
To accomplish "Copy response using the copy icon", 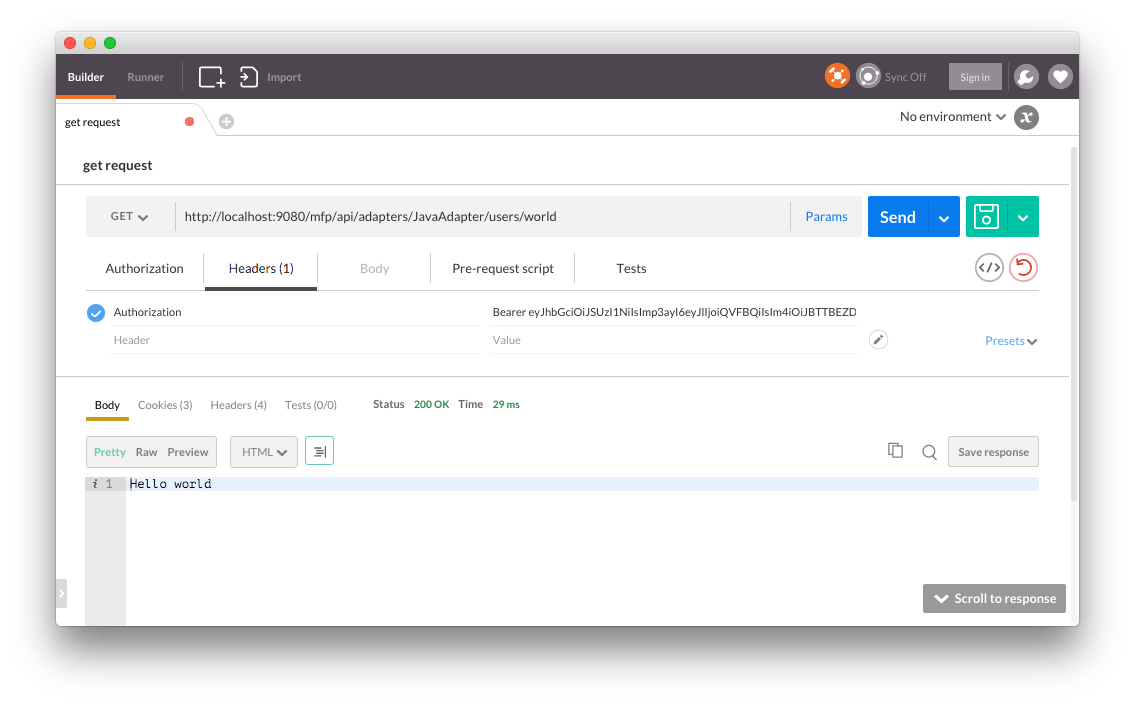I will (895, 451).
